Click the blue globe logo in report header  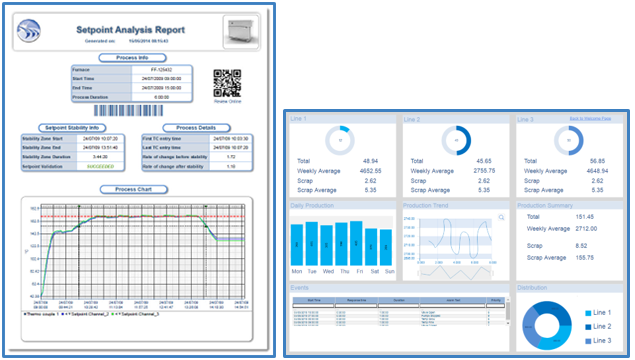(x=29, y=31)
